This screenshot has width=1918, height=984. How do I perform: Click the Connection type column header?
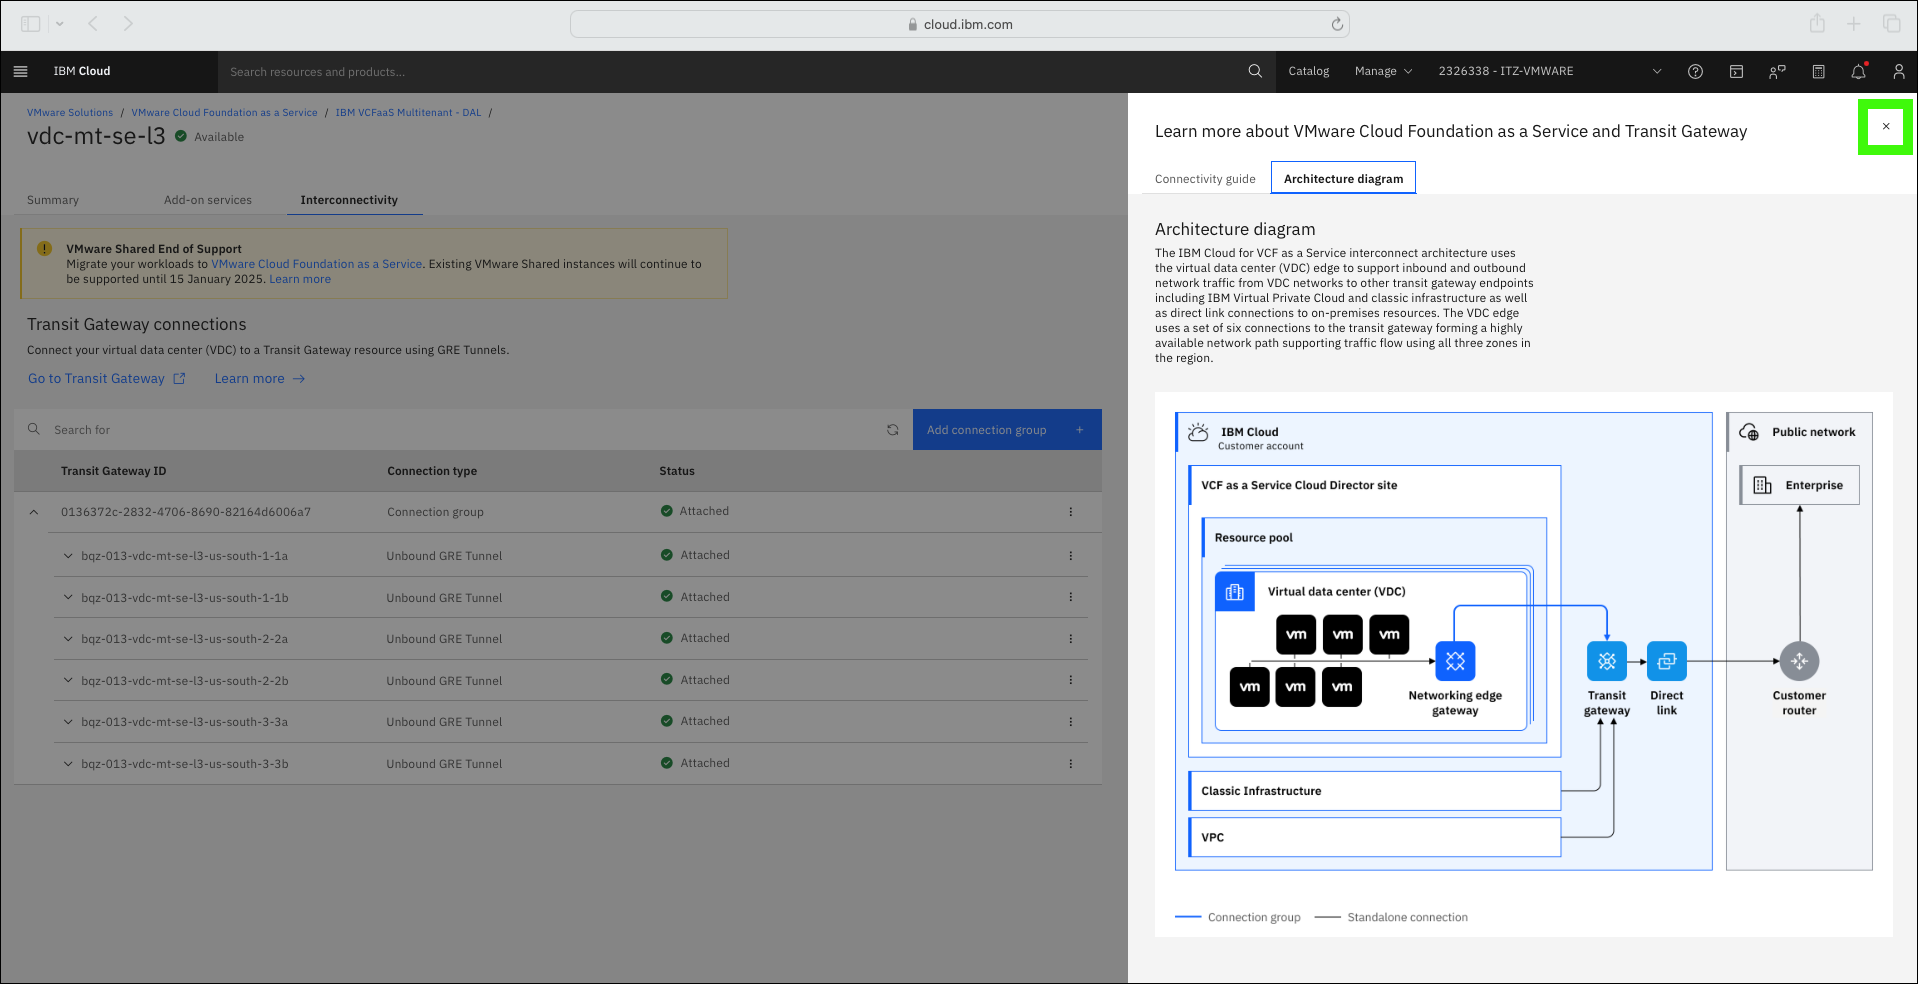432,471
